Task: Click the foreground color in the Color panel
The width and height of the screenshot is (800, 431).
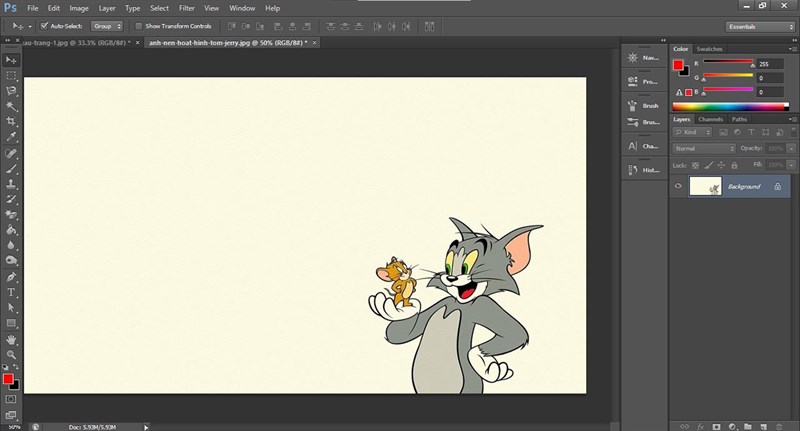Action: point(678,65)
